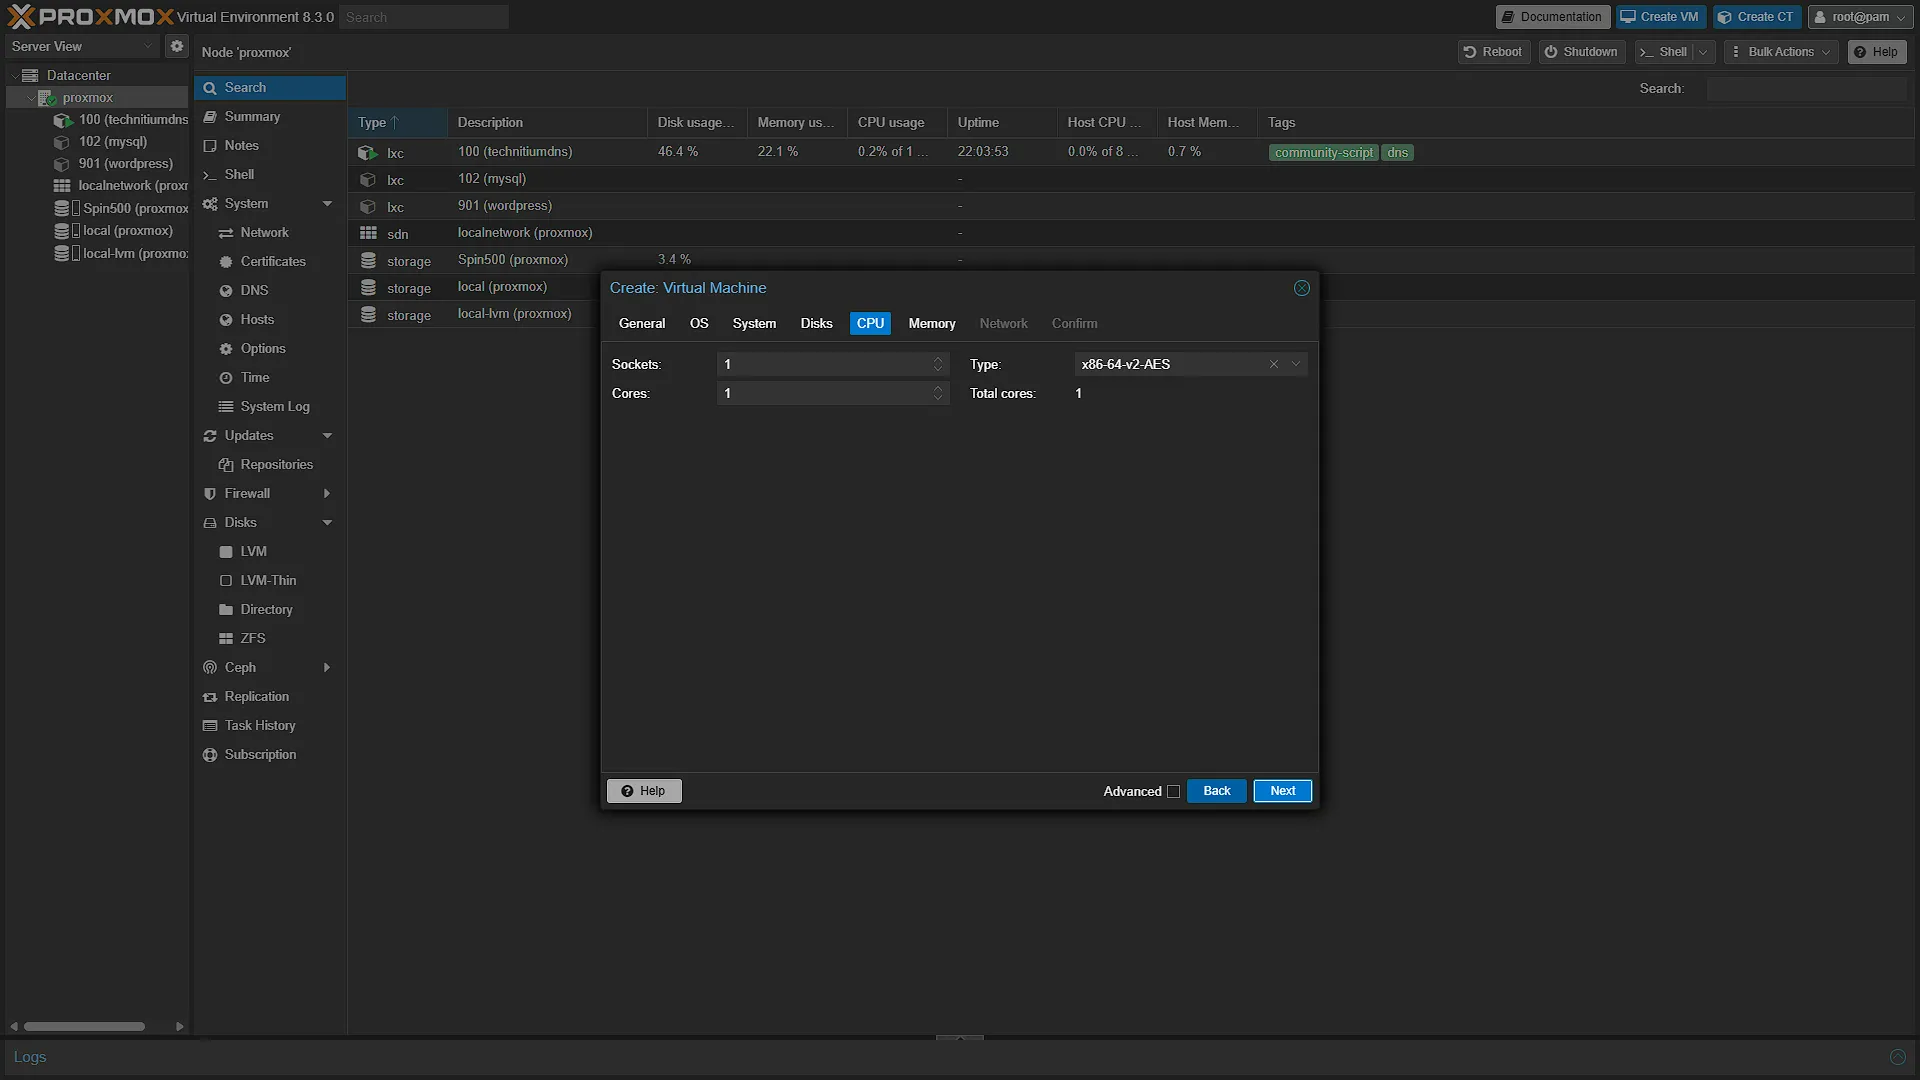The image size is (1920, 1080).
Task: Open the Subscription entry
Action: pos(270,755)
